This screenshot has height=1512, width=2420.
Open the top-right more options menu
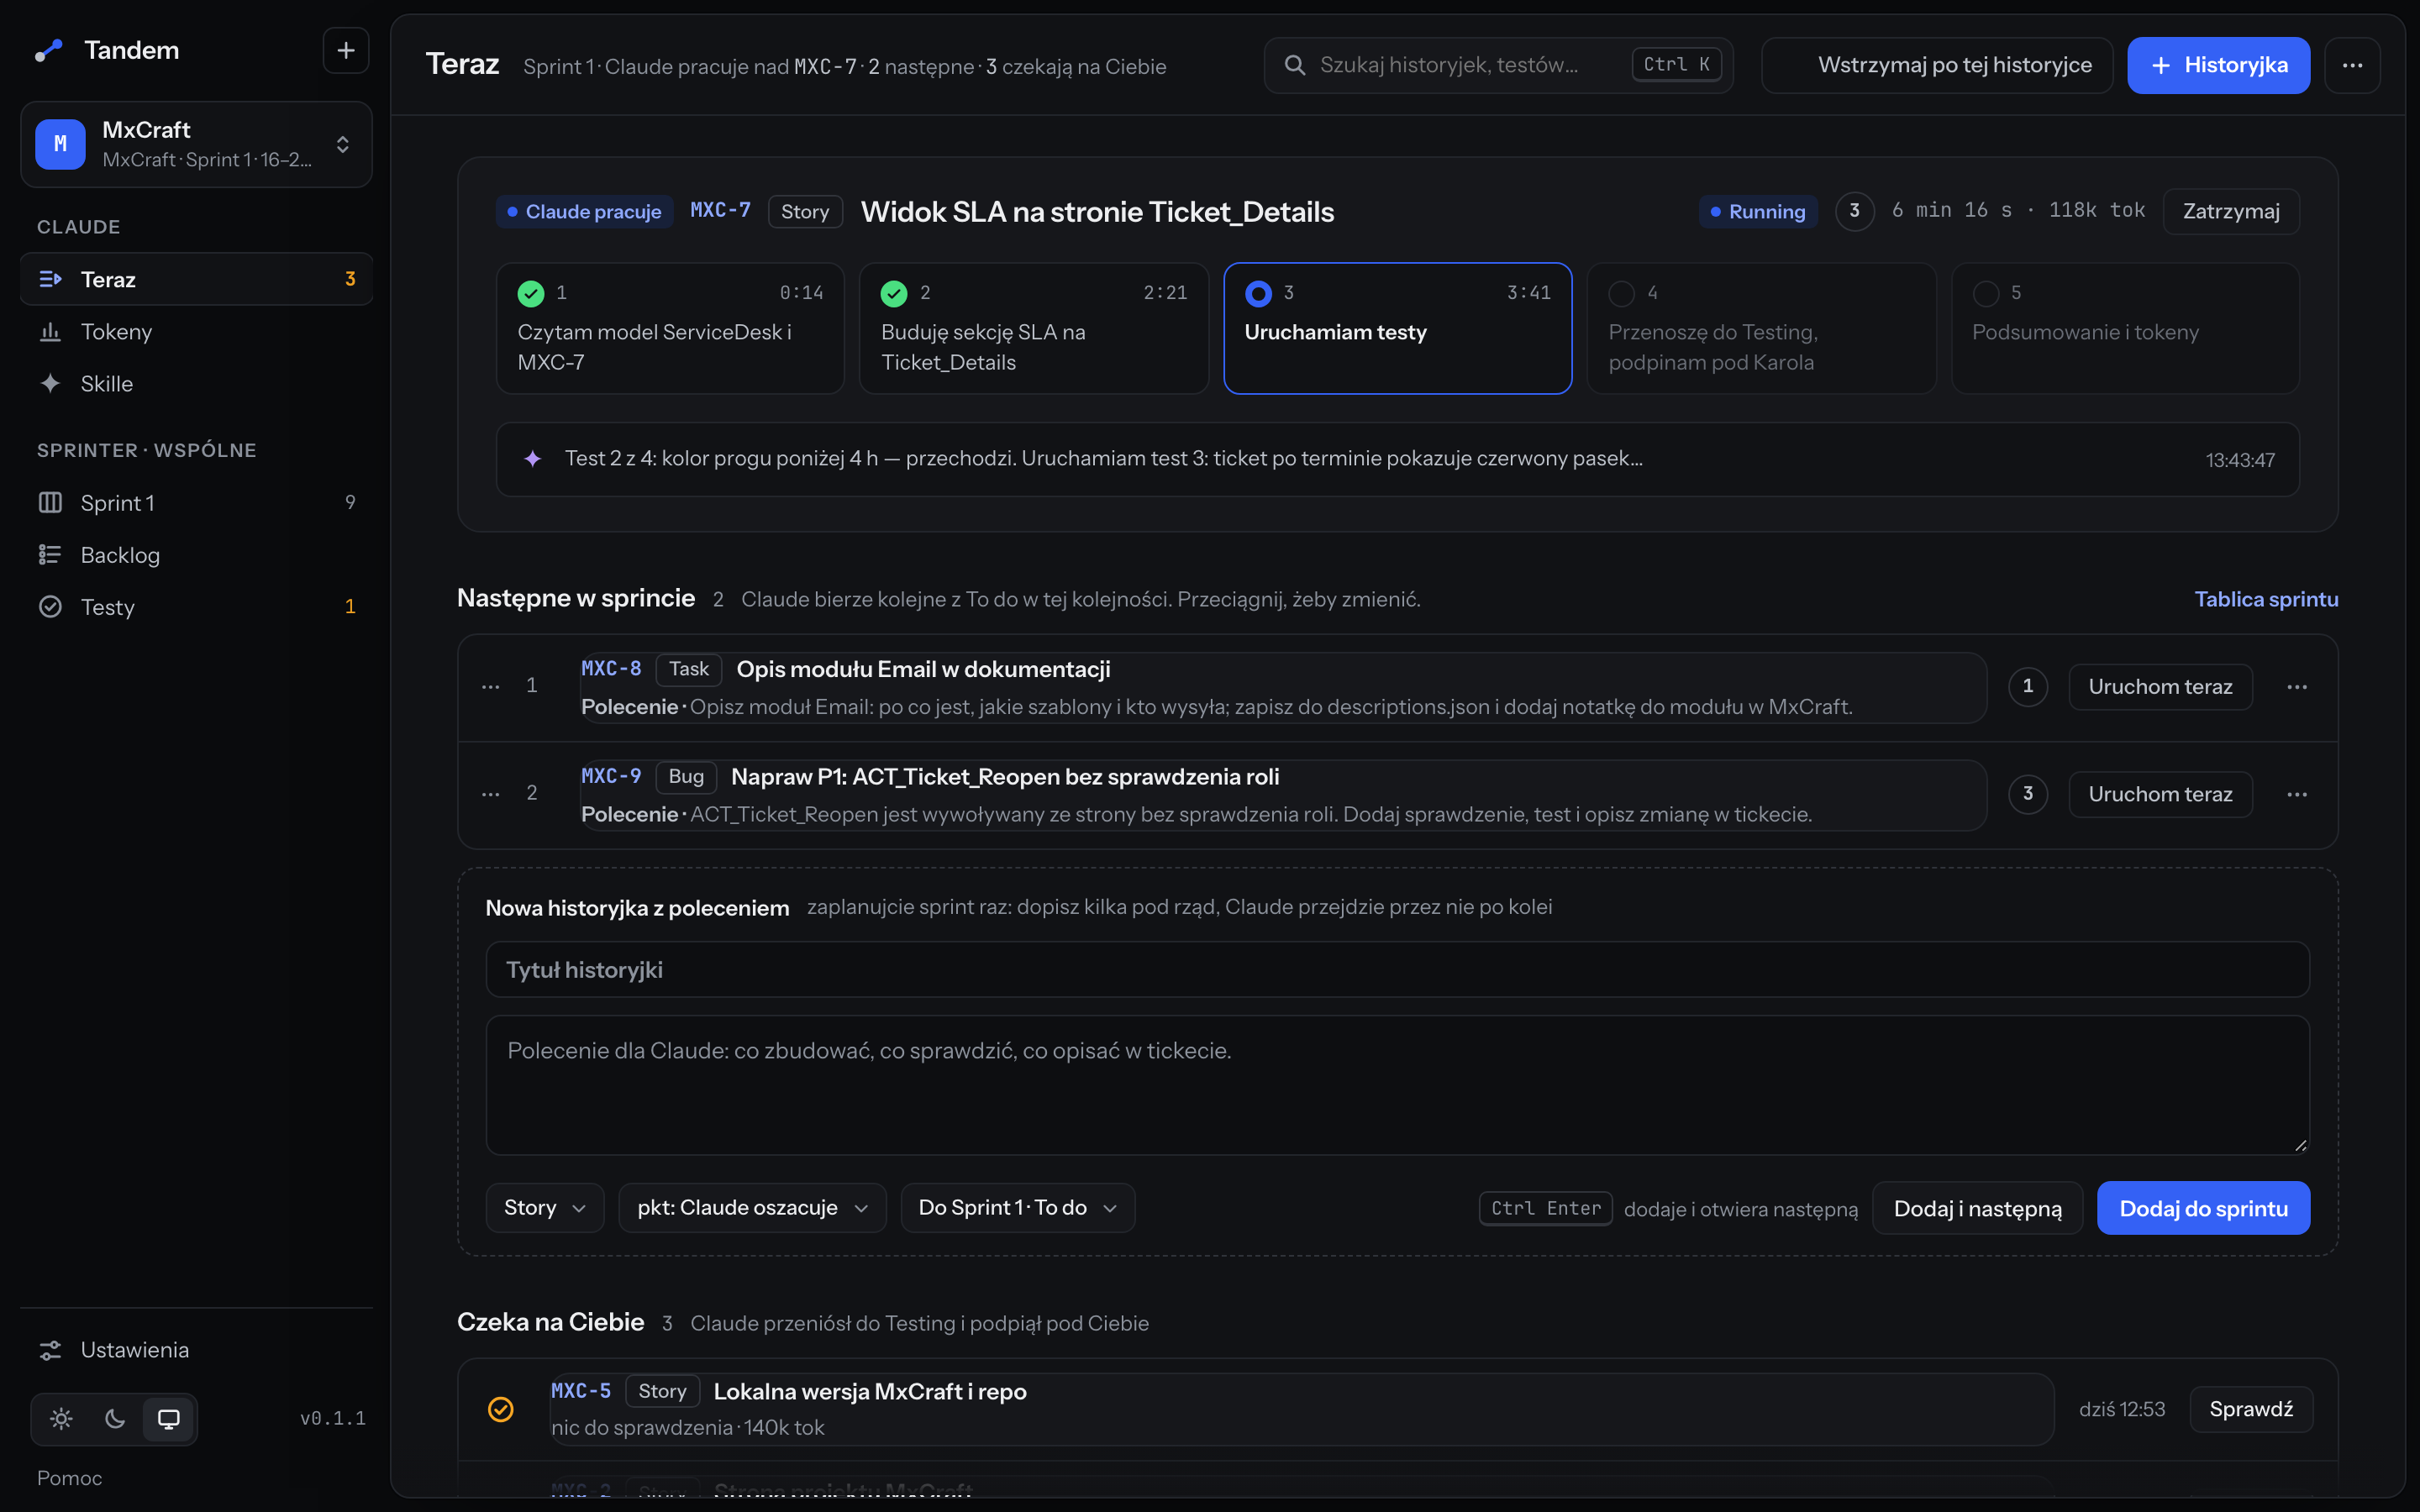tap(2352, 65)
